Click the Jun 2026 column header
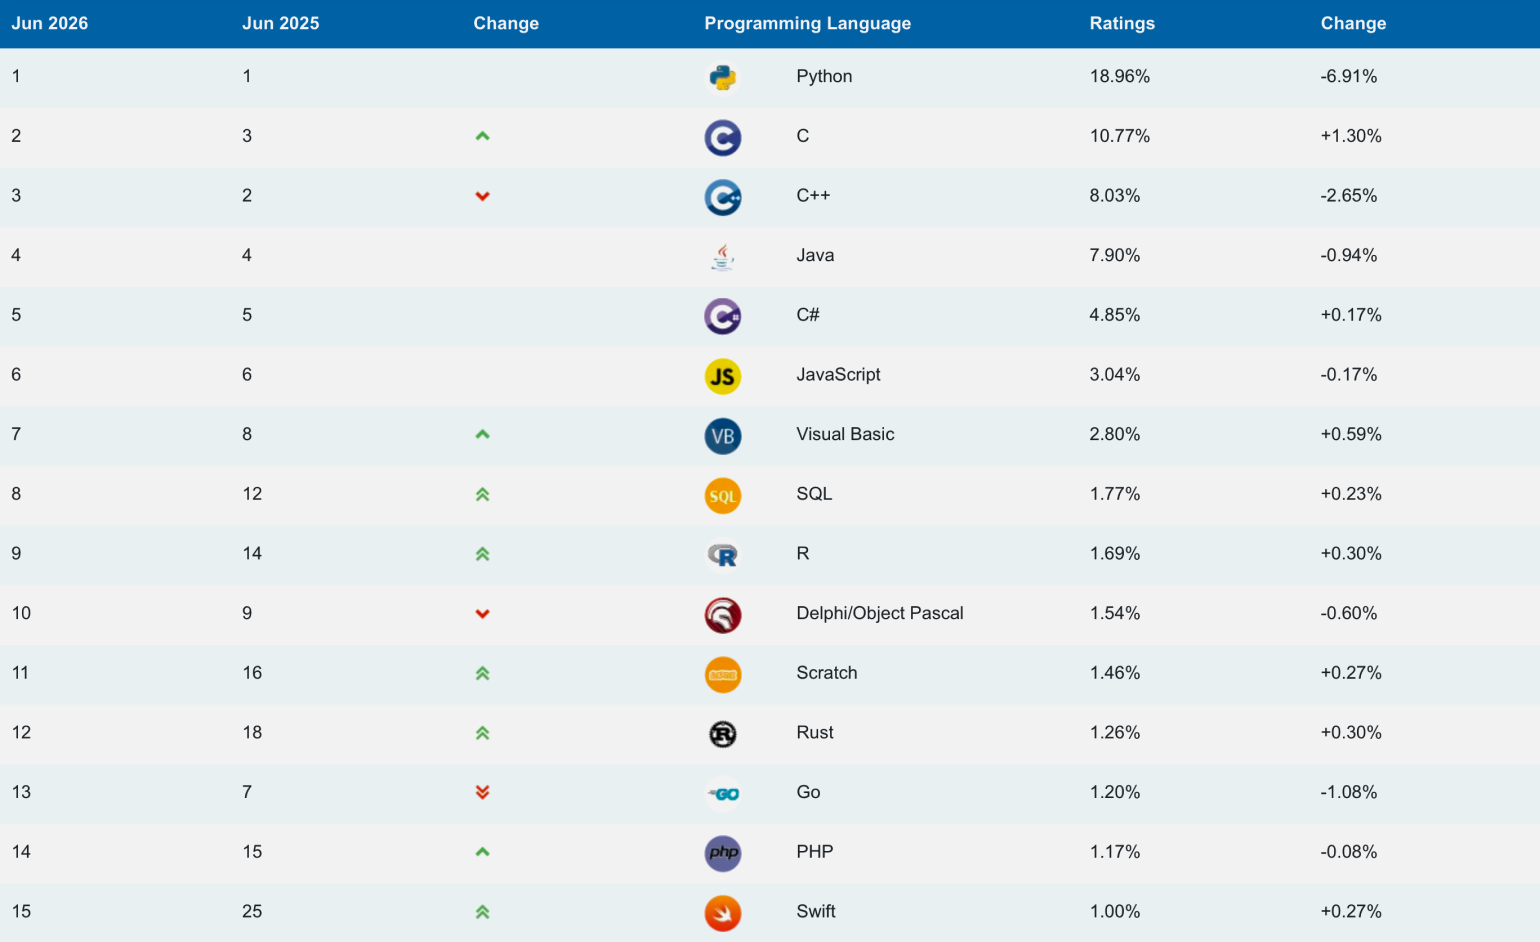The image size is (1540, 942). [x=49, y=23]
